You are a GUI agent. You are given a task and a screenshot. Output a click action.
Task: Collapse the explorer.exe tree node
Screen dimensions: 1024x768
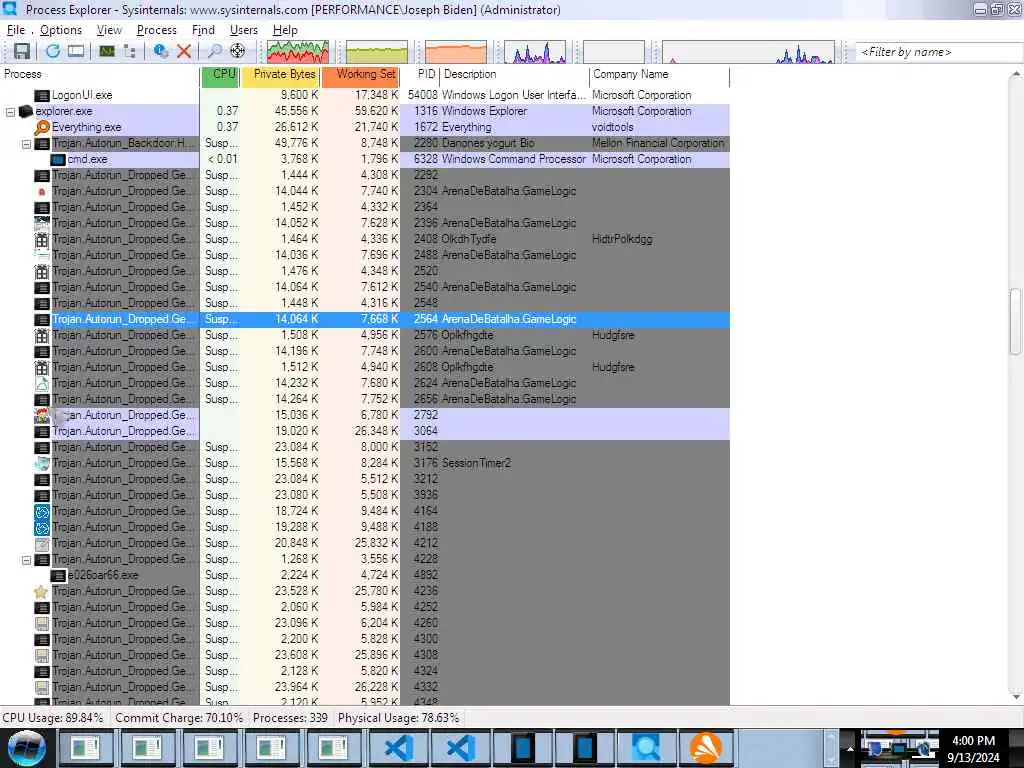(10, 112)
